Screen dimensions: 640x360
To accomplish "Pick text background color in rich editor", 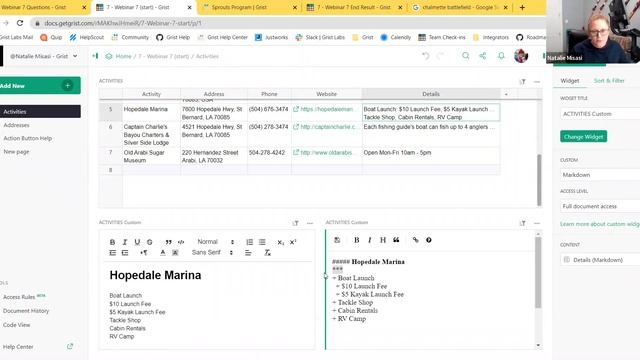I will tap(175, 253).
